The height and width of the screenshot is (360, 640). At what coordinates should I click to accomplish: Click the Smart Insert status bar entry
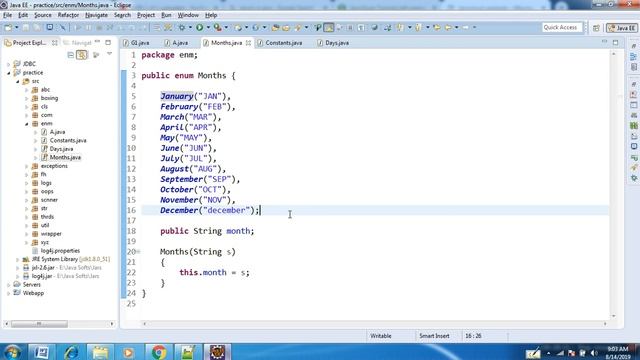tap(434, 336)
